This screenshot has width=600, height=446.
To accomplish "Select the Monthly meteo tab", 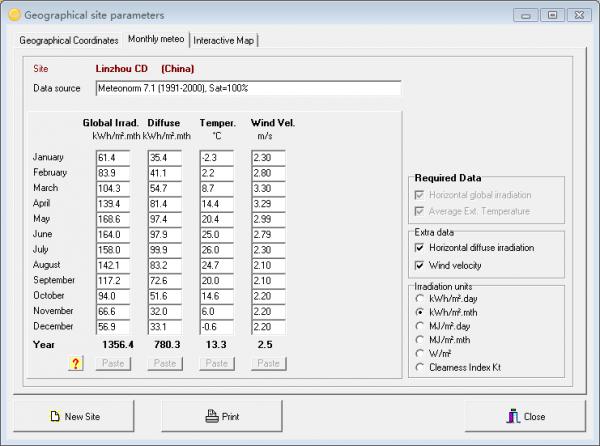I will [x=155, y=39].
